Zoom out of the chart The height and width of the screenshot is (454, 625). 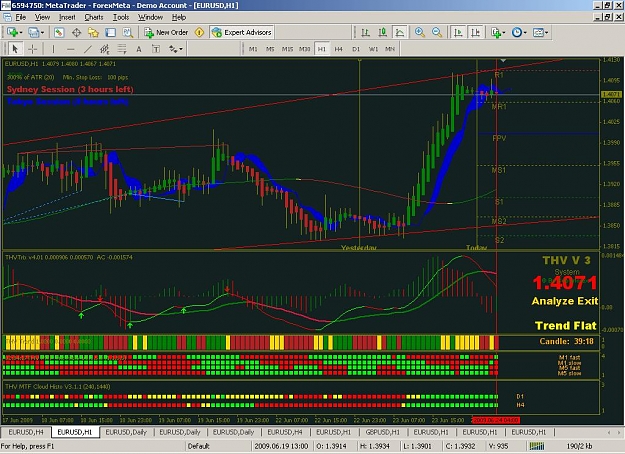coord(437,32)
